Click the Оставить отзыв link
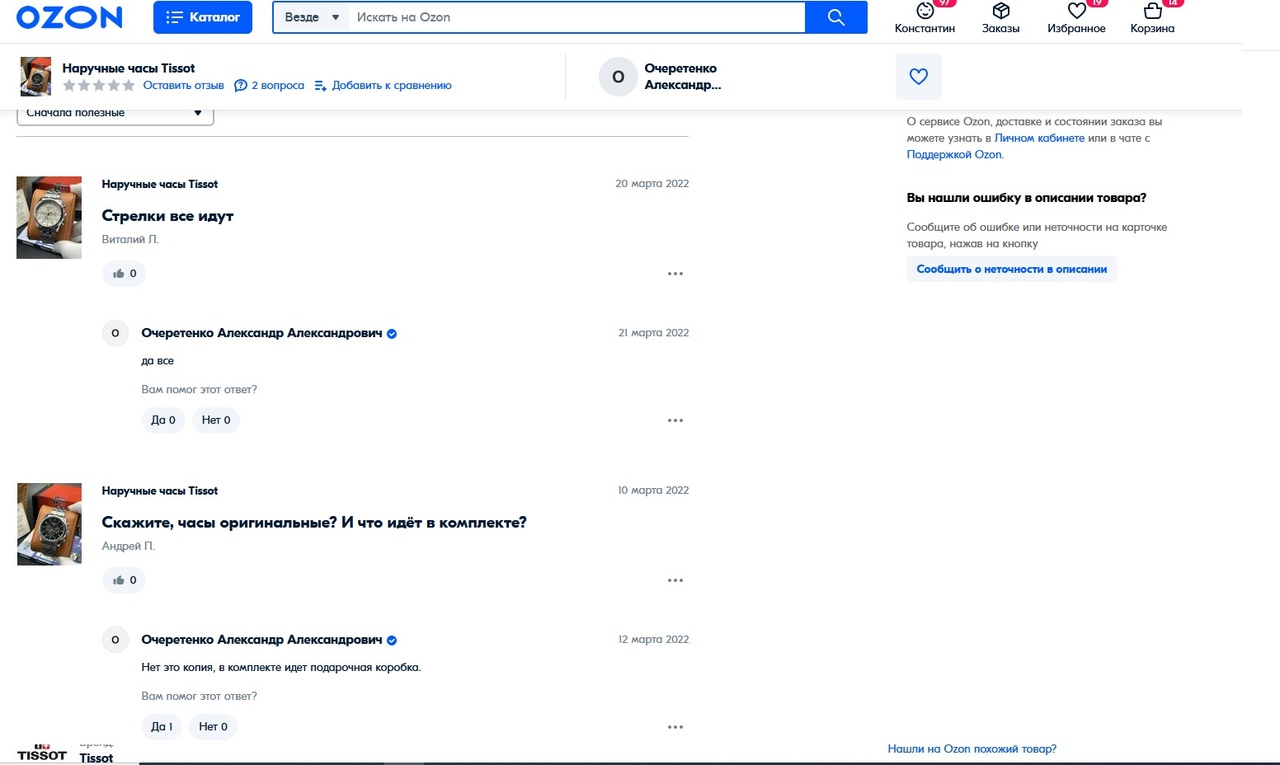This screenshot has height=765, width=1280. pyautogui.click(x=183, y=86)
